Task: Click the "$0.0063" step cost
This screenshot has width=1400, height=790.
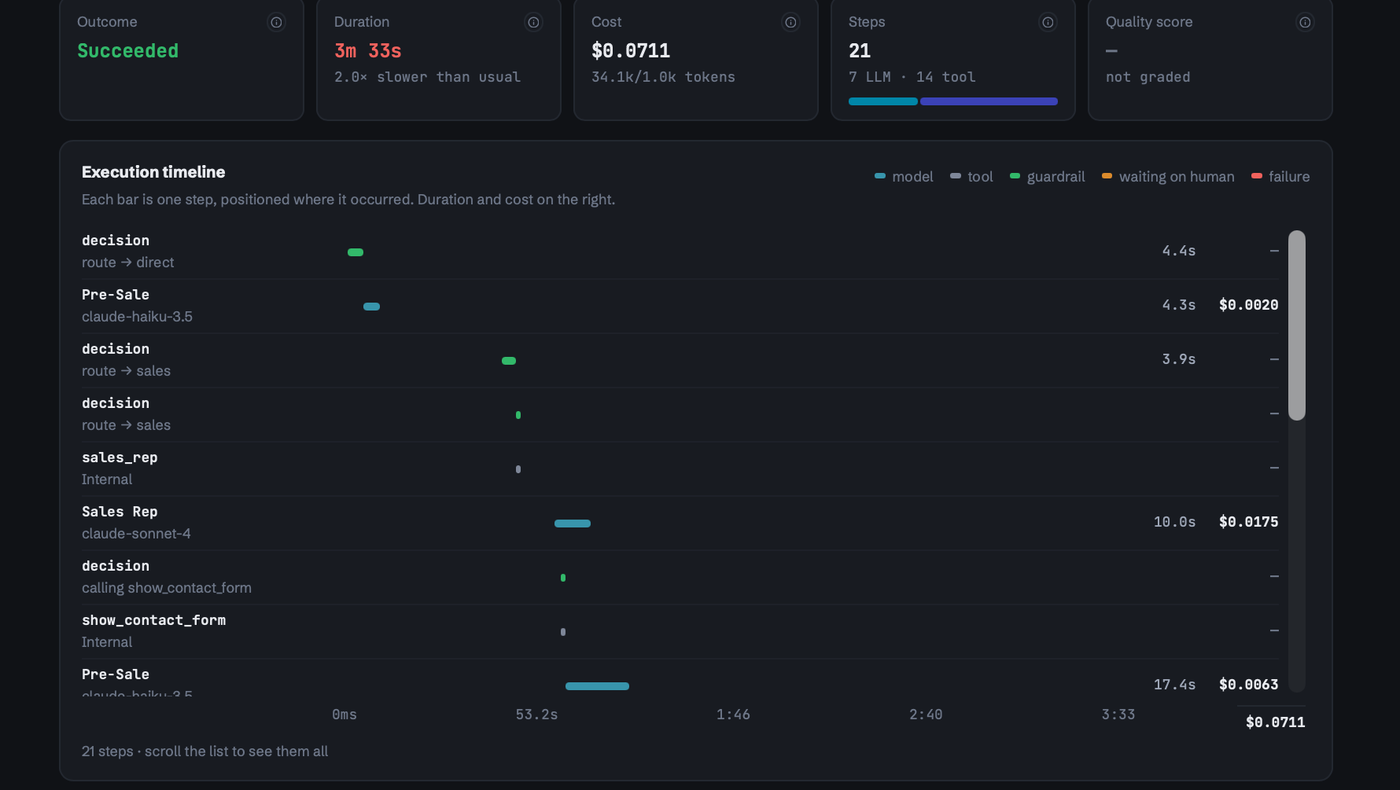Action: [x=1249, y=685]
